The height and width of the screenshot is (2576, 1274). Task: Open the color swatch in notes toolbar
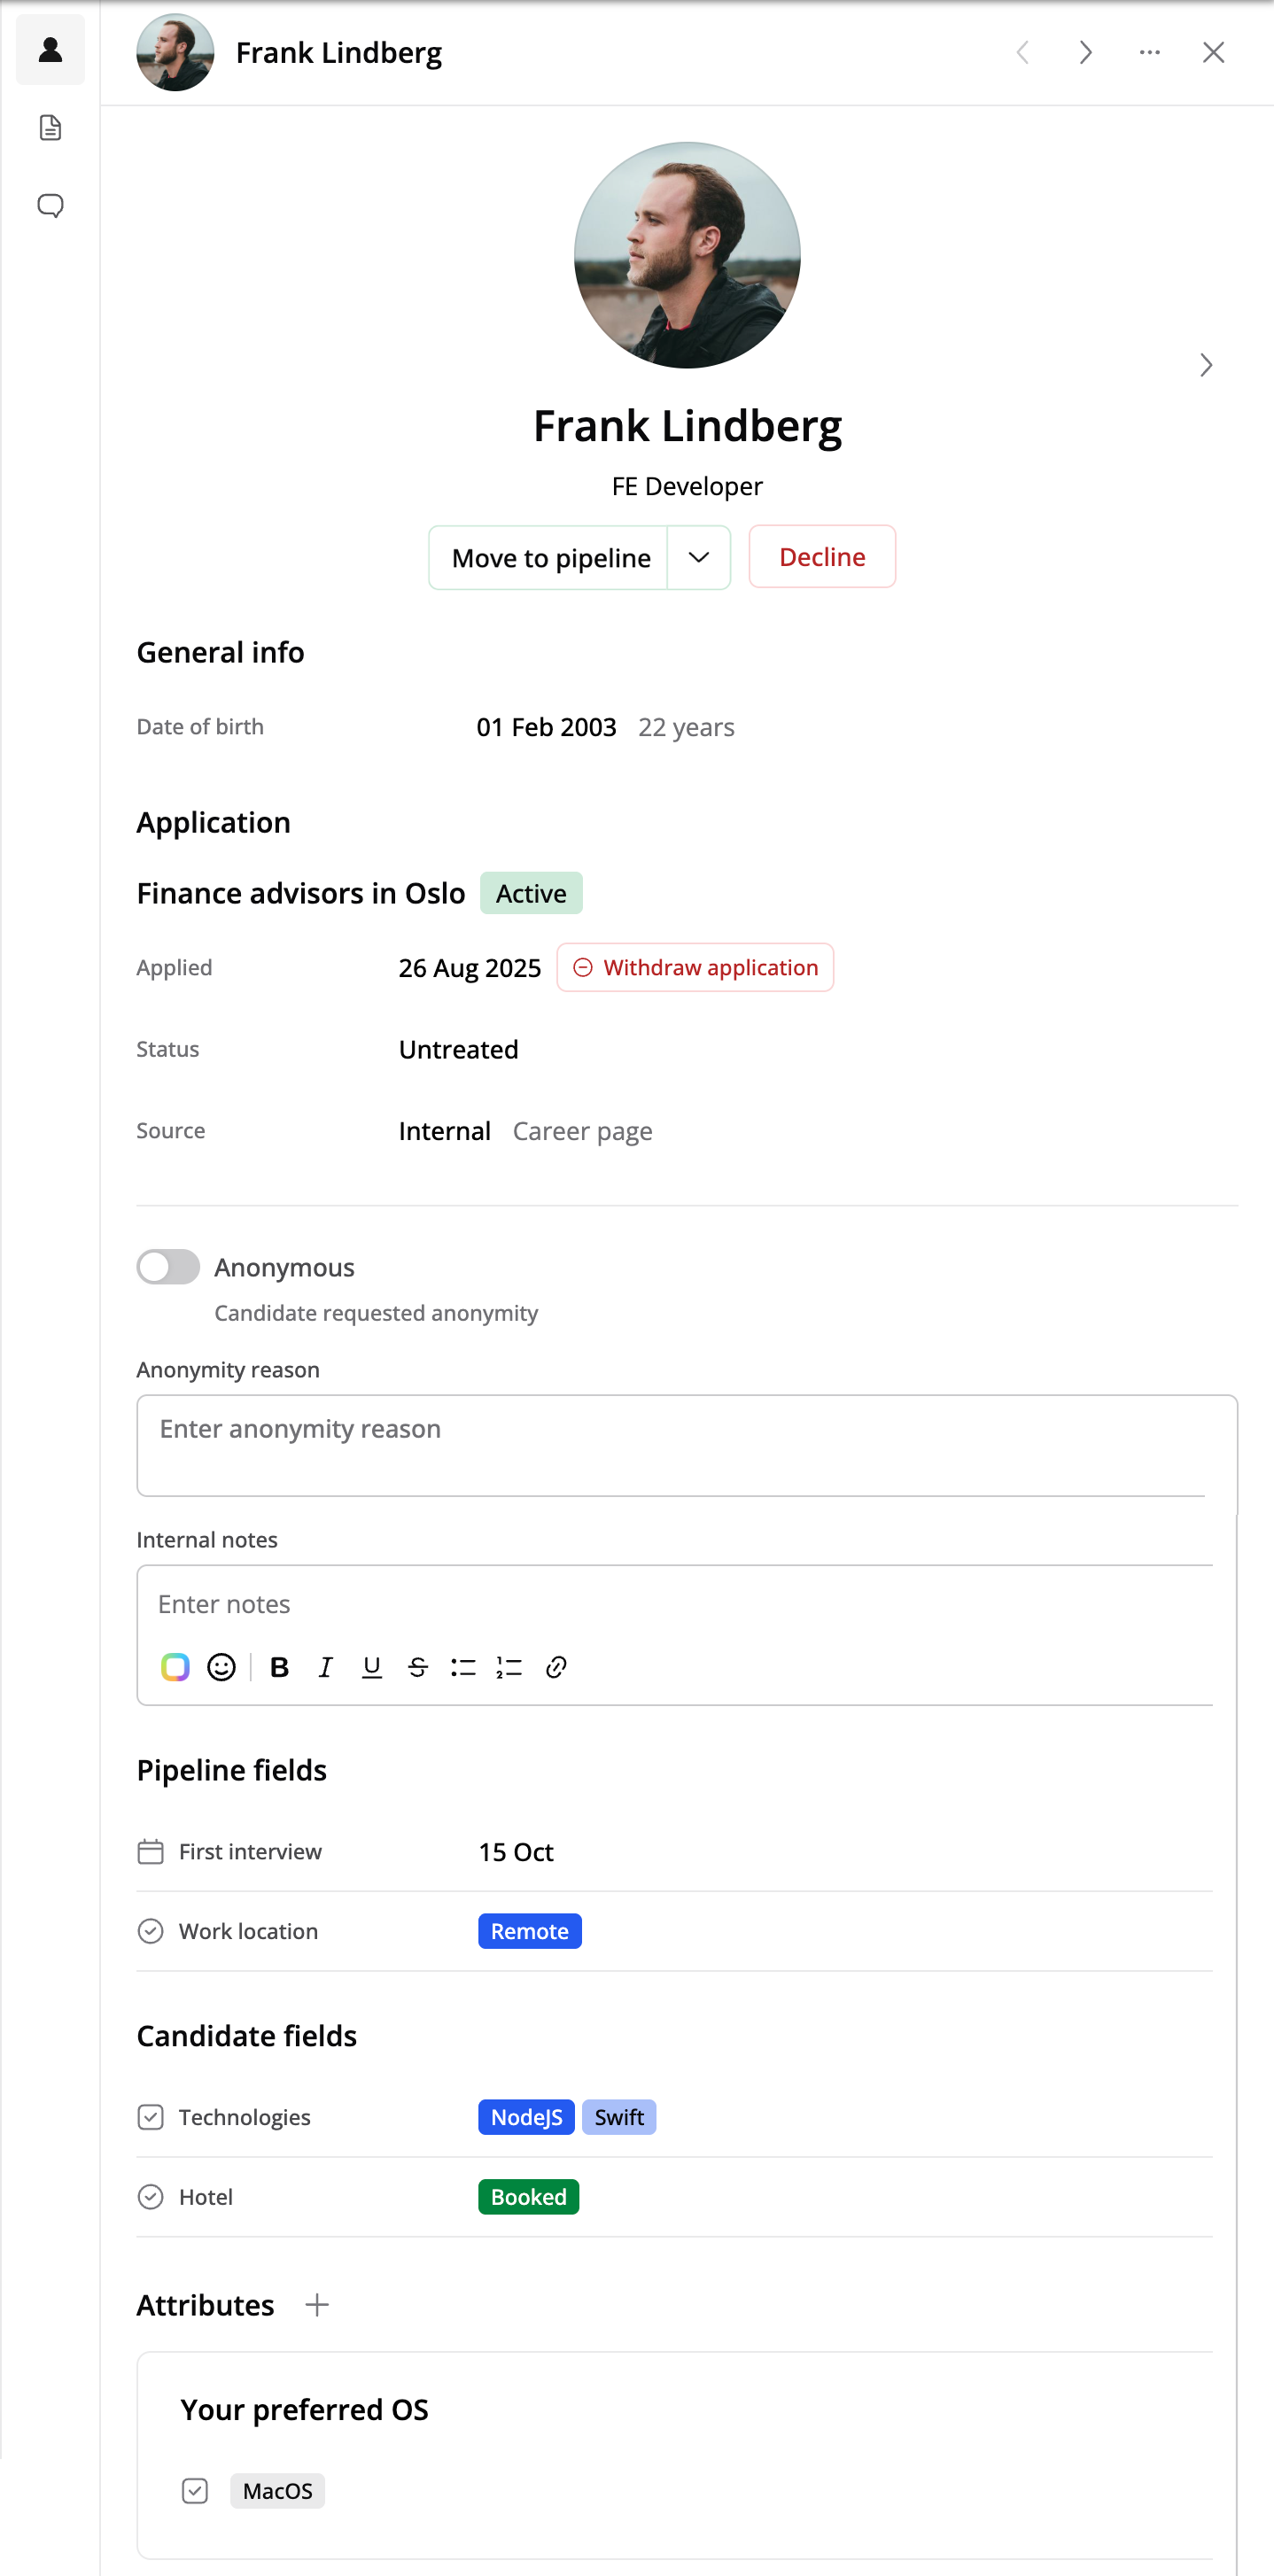point(175,1667)
